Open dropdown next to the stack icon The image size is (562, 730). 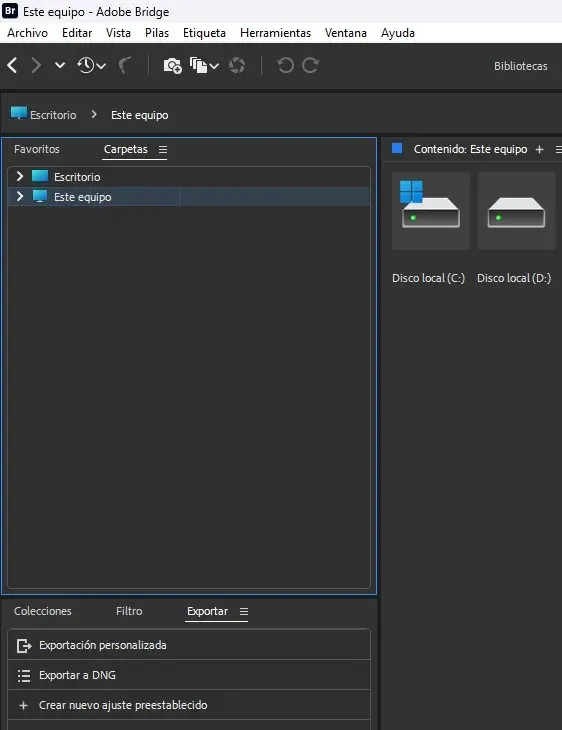pyautogui.click(x=214, y=66)
